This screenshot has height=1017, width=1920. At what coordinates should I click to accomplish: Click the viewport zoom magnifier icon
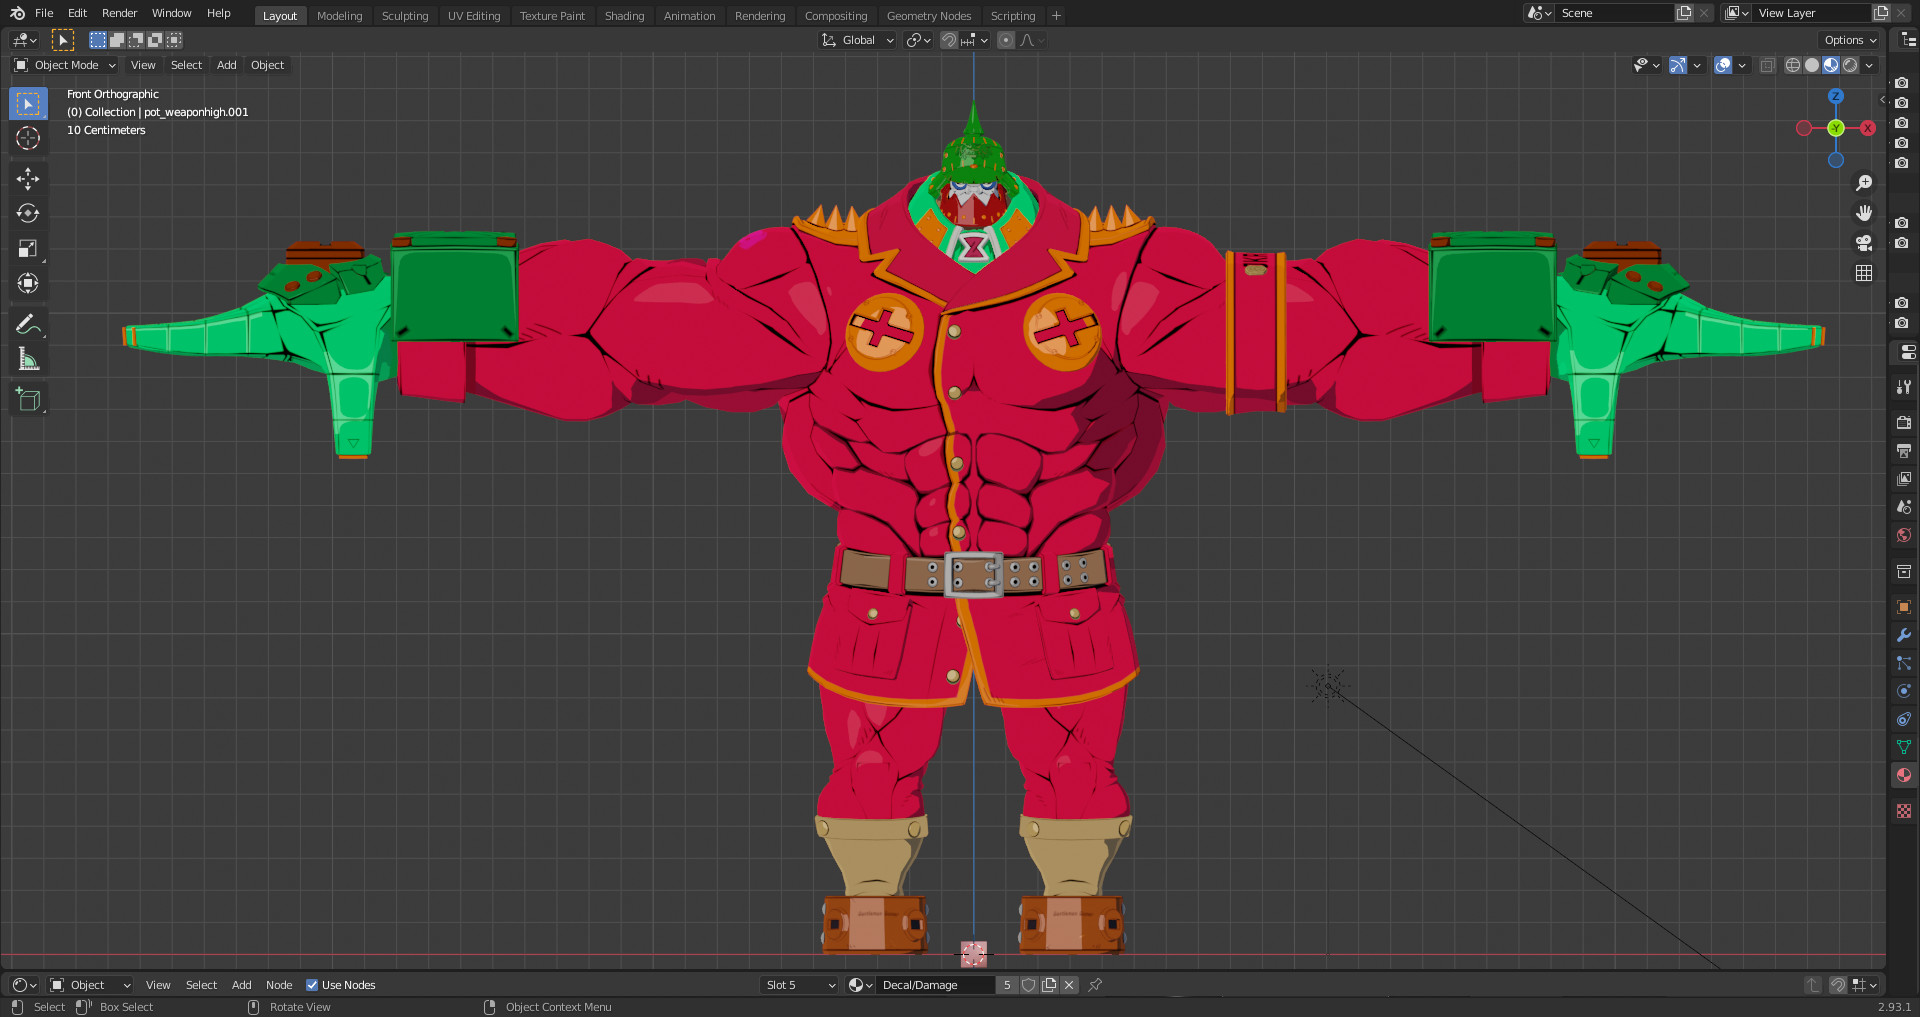(x=1864, y=183)
